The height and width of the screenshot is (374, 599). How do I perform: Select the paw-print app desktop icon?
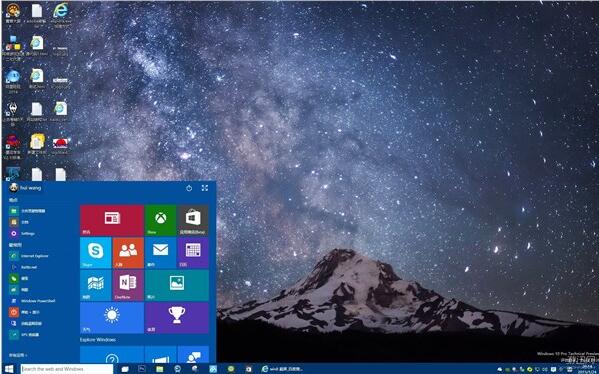click(13, 13)
